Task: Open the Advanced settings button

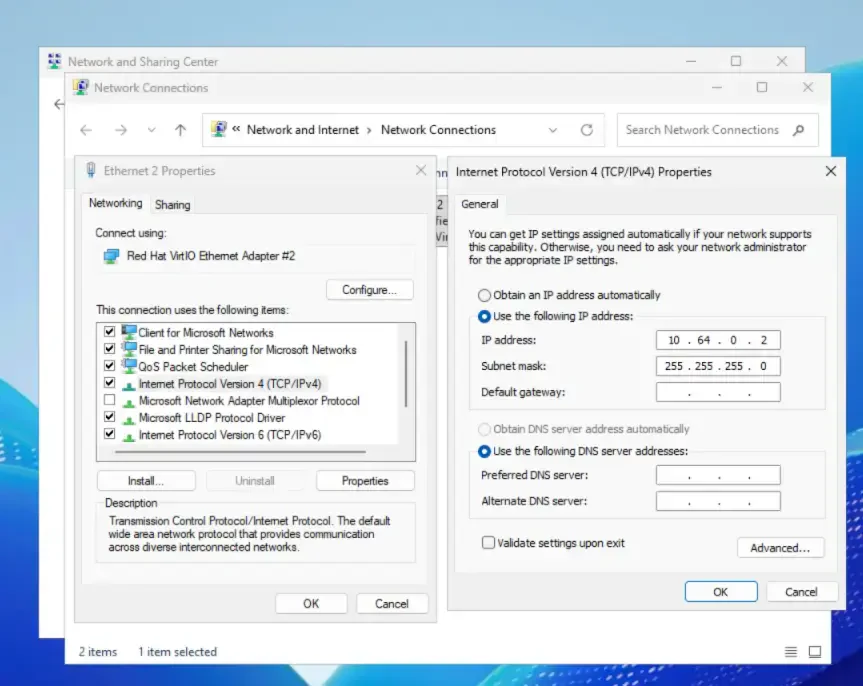Action: pyautogui.click(x=780, y=548)
